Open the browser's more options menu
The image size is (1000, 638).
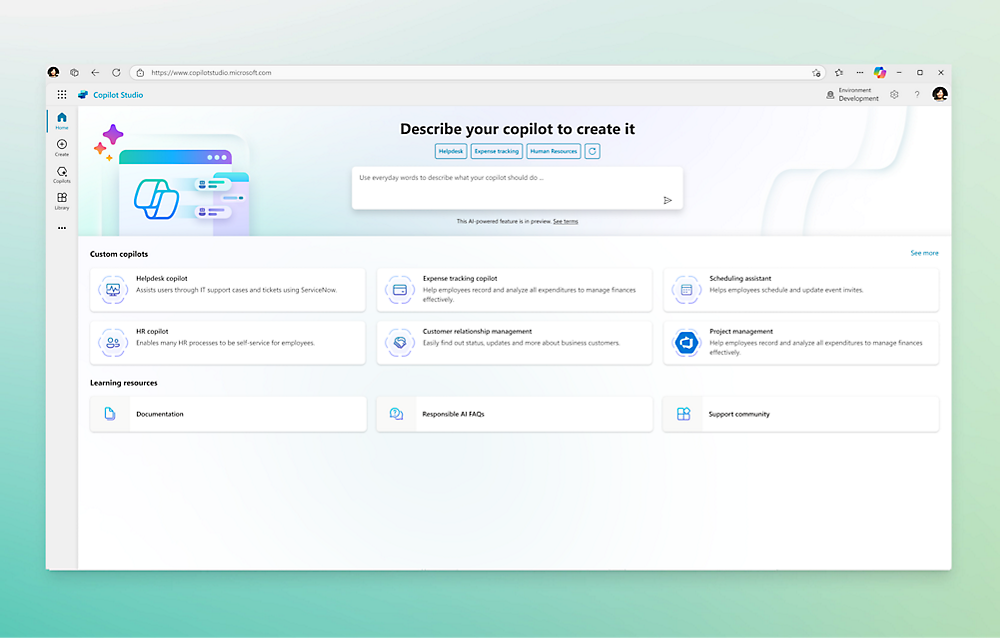(859, 72)
